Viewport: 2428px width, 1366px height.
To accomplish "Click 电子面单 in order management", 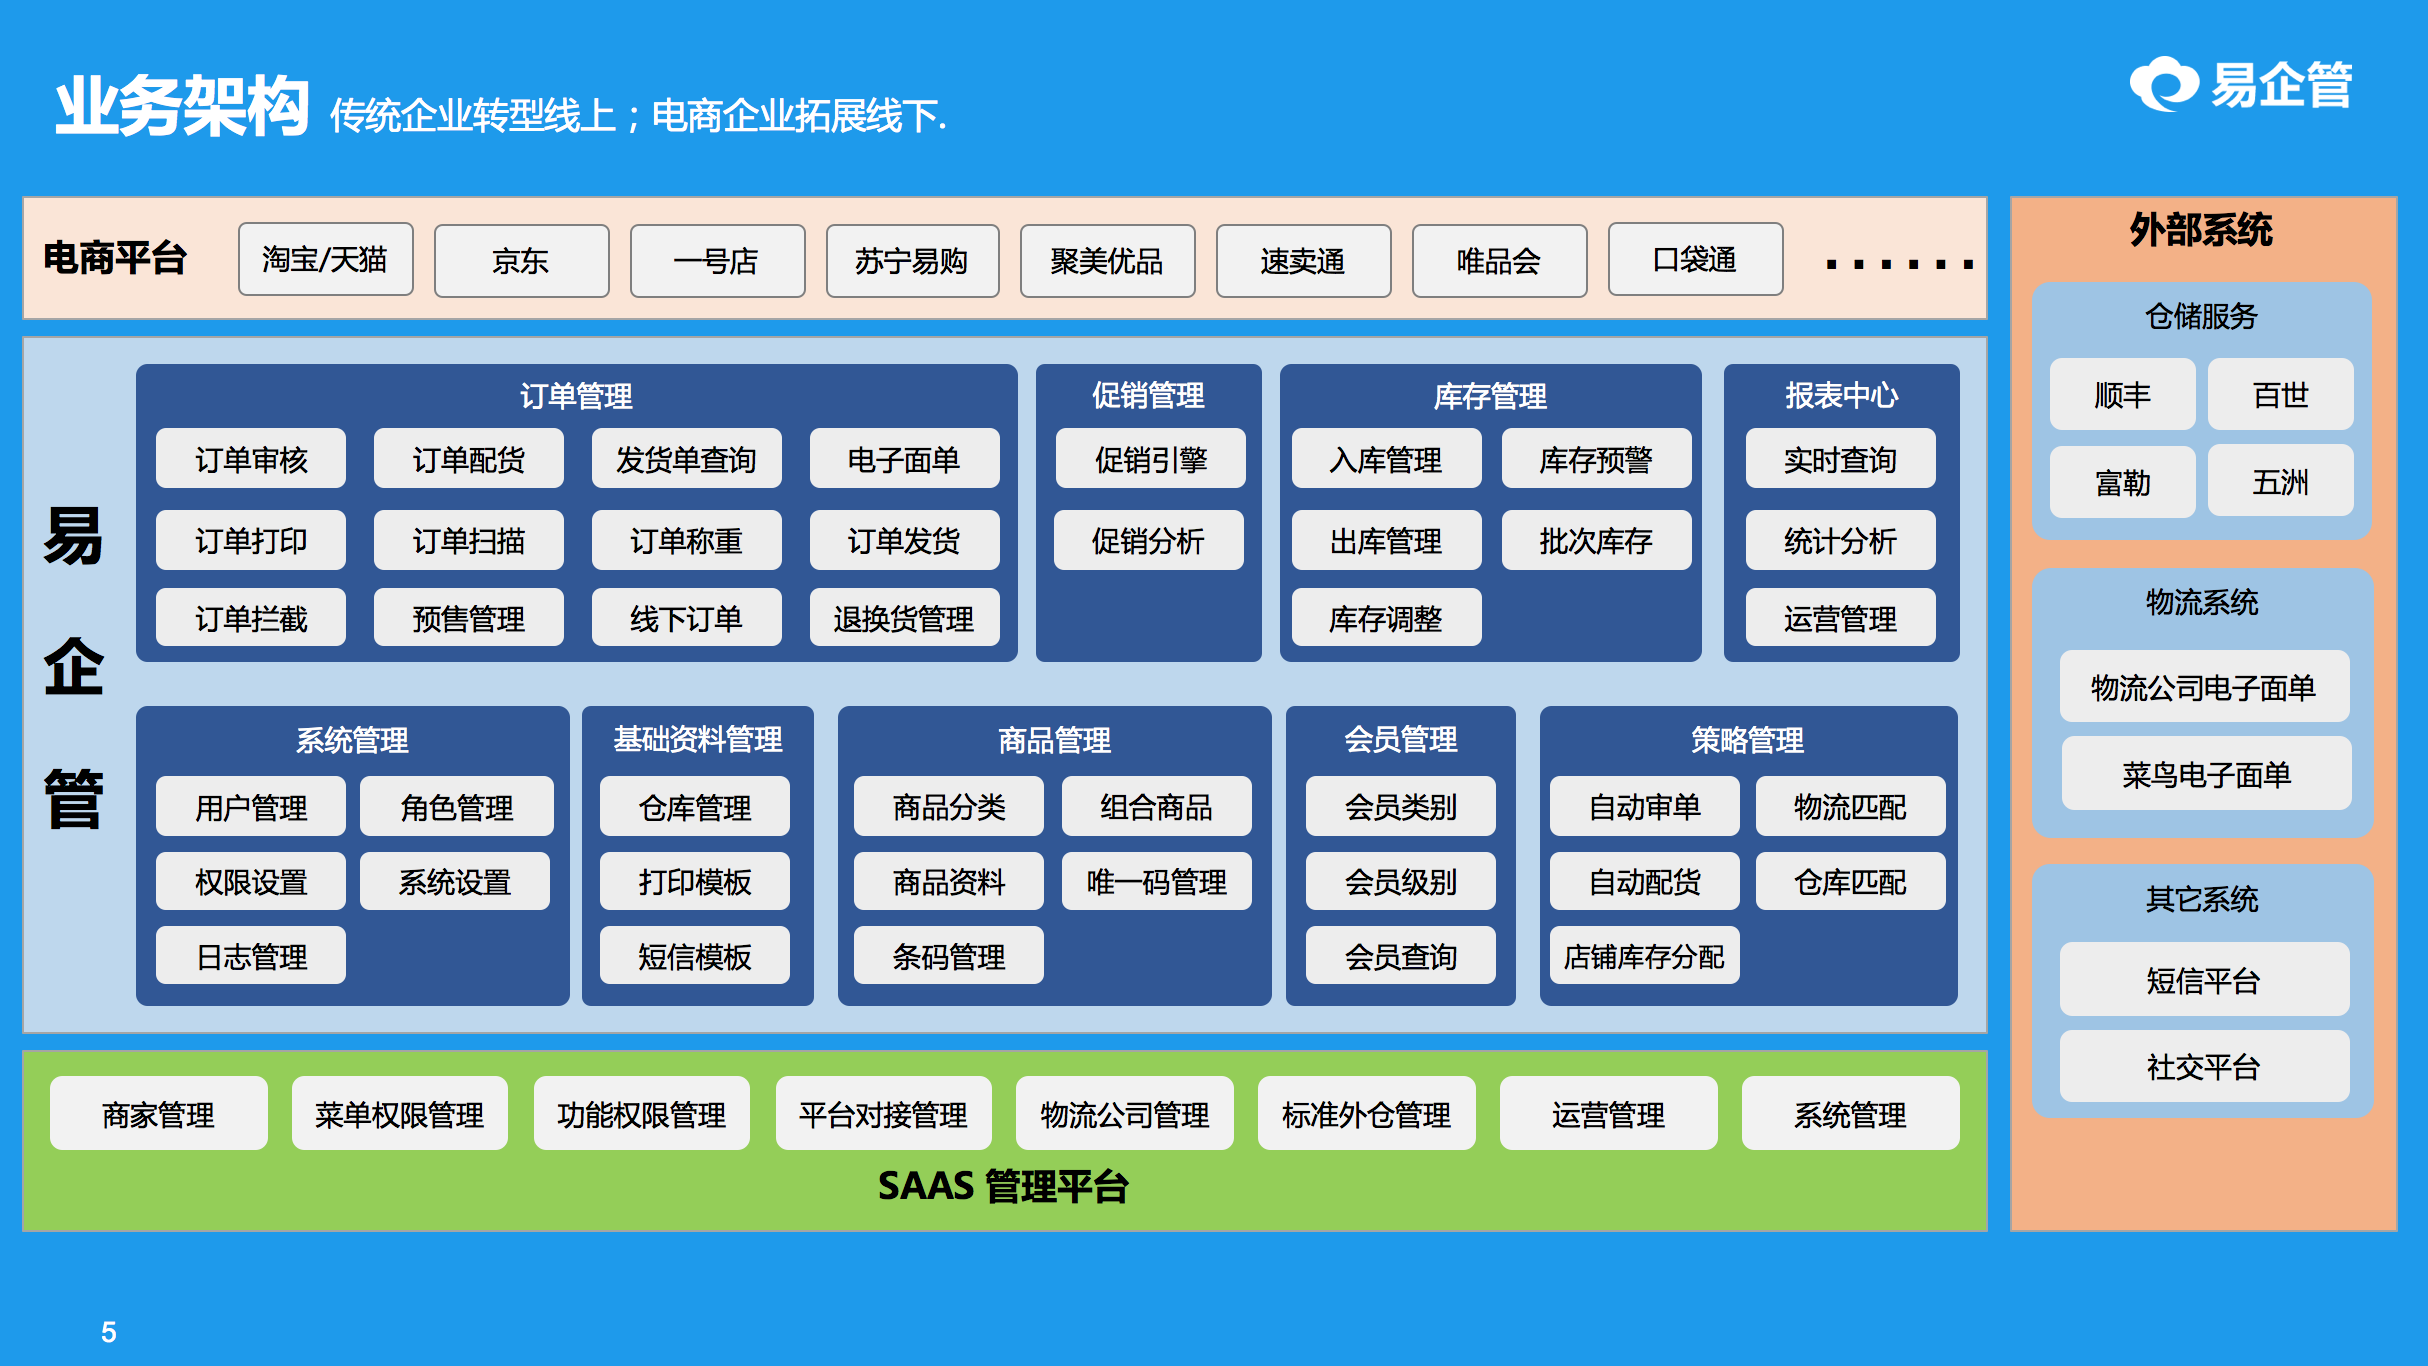I will tap(904, 459).
